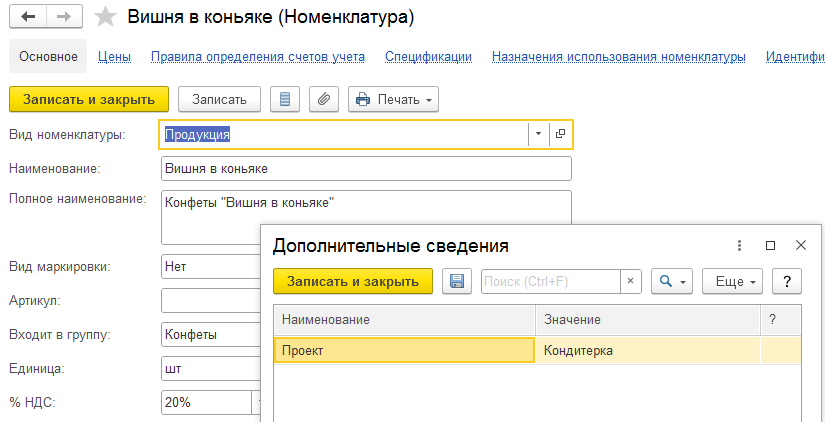Open the vertical dots dialog menu
This screenshot has height=422, width=825.
pos(739,245)
